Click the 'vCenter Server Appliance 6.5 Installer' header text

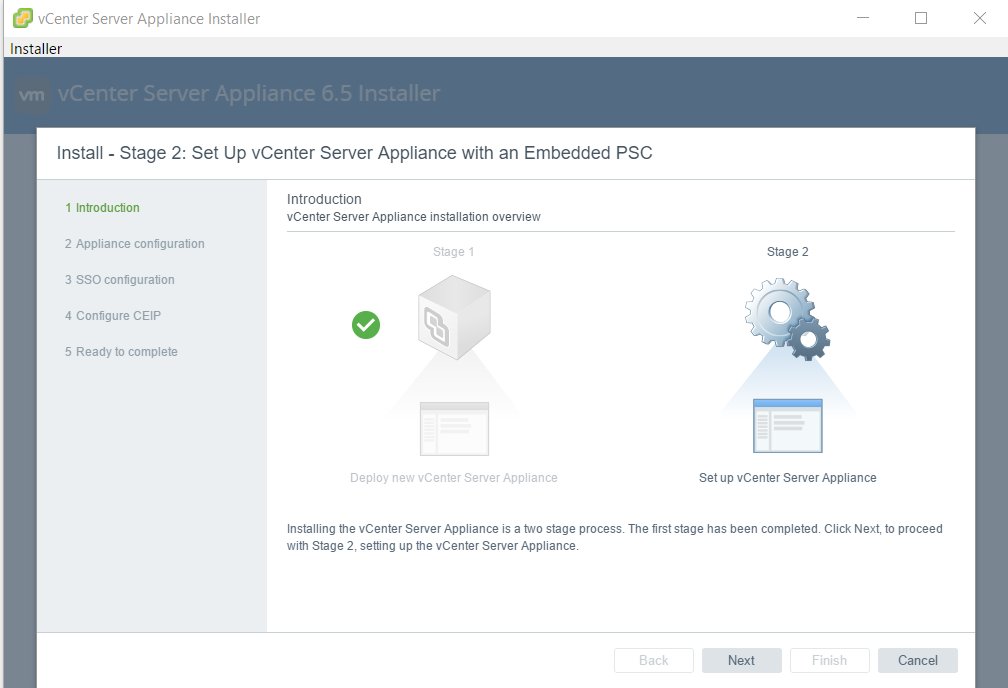[x=249, y=94]
